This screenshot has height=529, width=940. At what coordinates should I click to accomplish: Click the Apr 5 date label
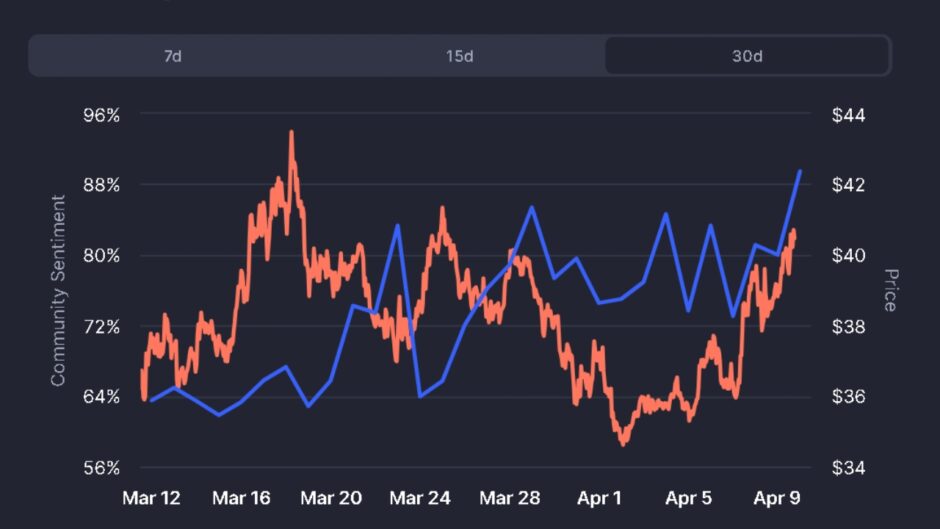tap(689, 497)
